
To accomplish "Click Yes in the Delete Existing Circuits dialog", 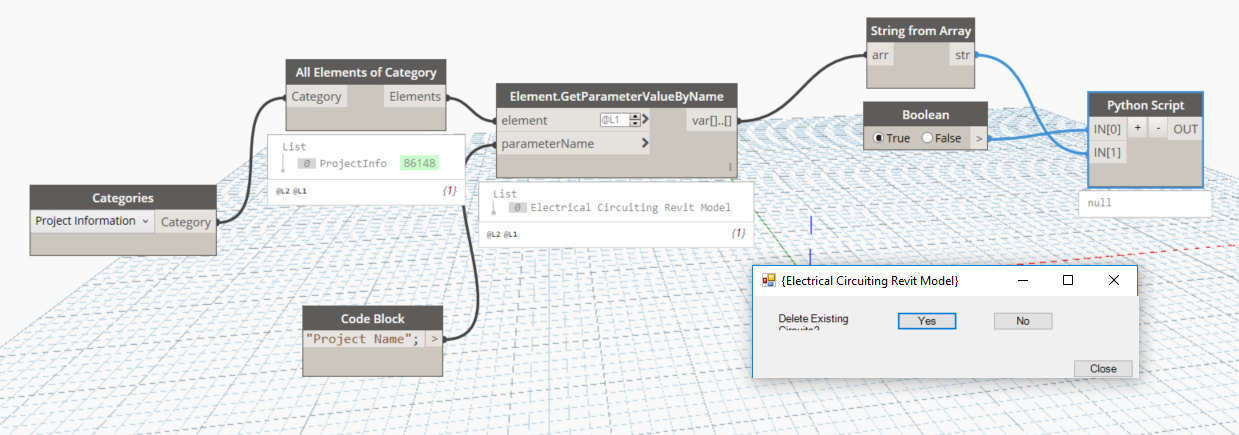I will point(926,321).
